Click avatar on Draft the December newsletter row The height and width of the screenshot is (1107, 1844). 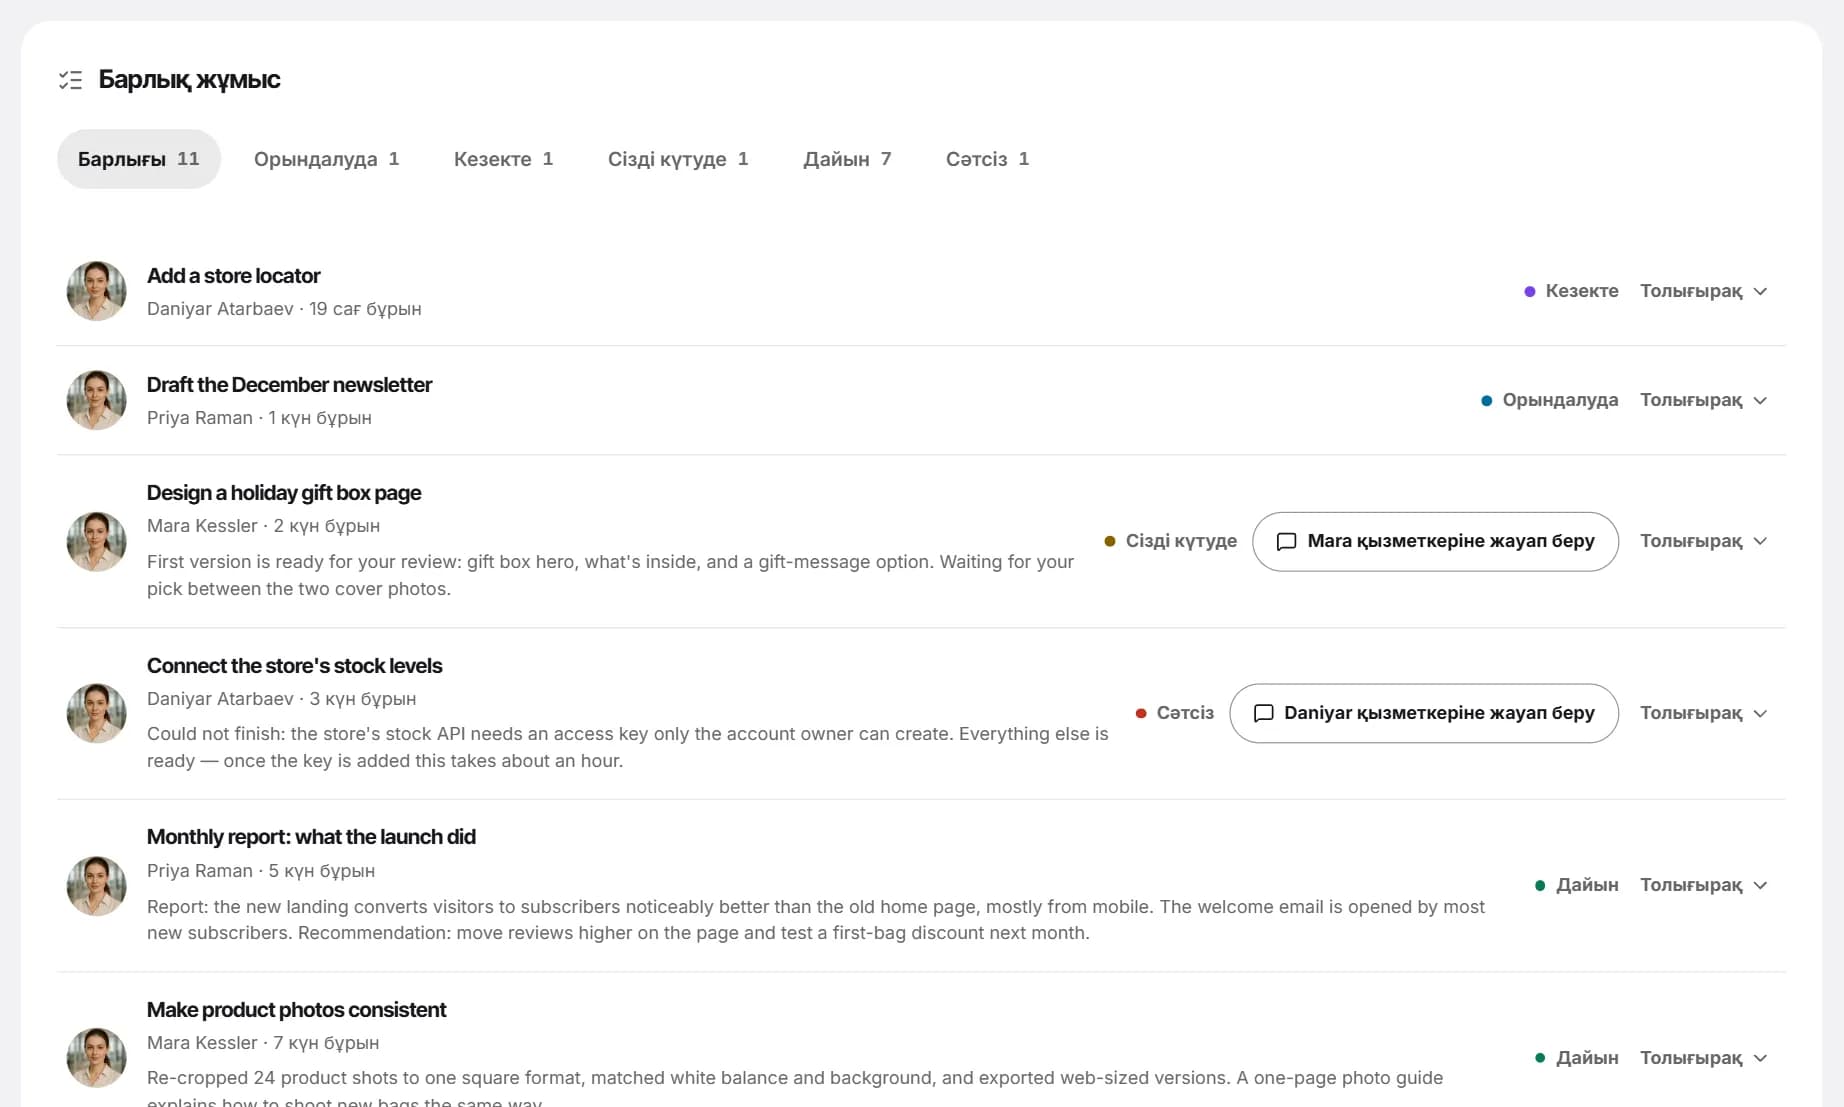pos(96,400)
